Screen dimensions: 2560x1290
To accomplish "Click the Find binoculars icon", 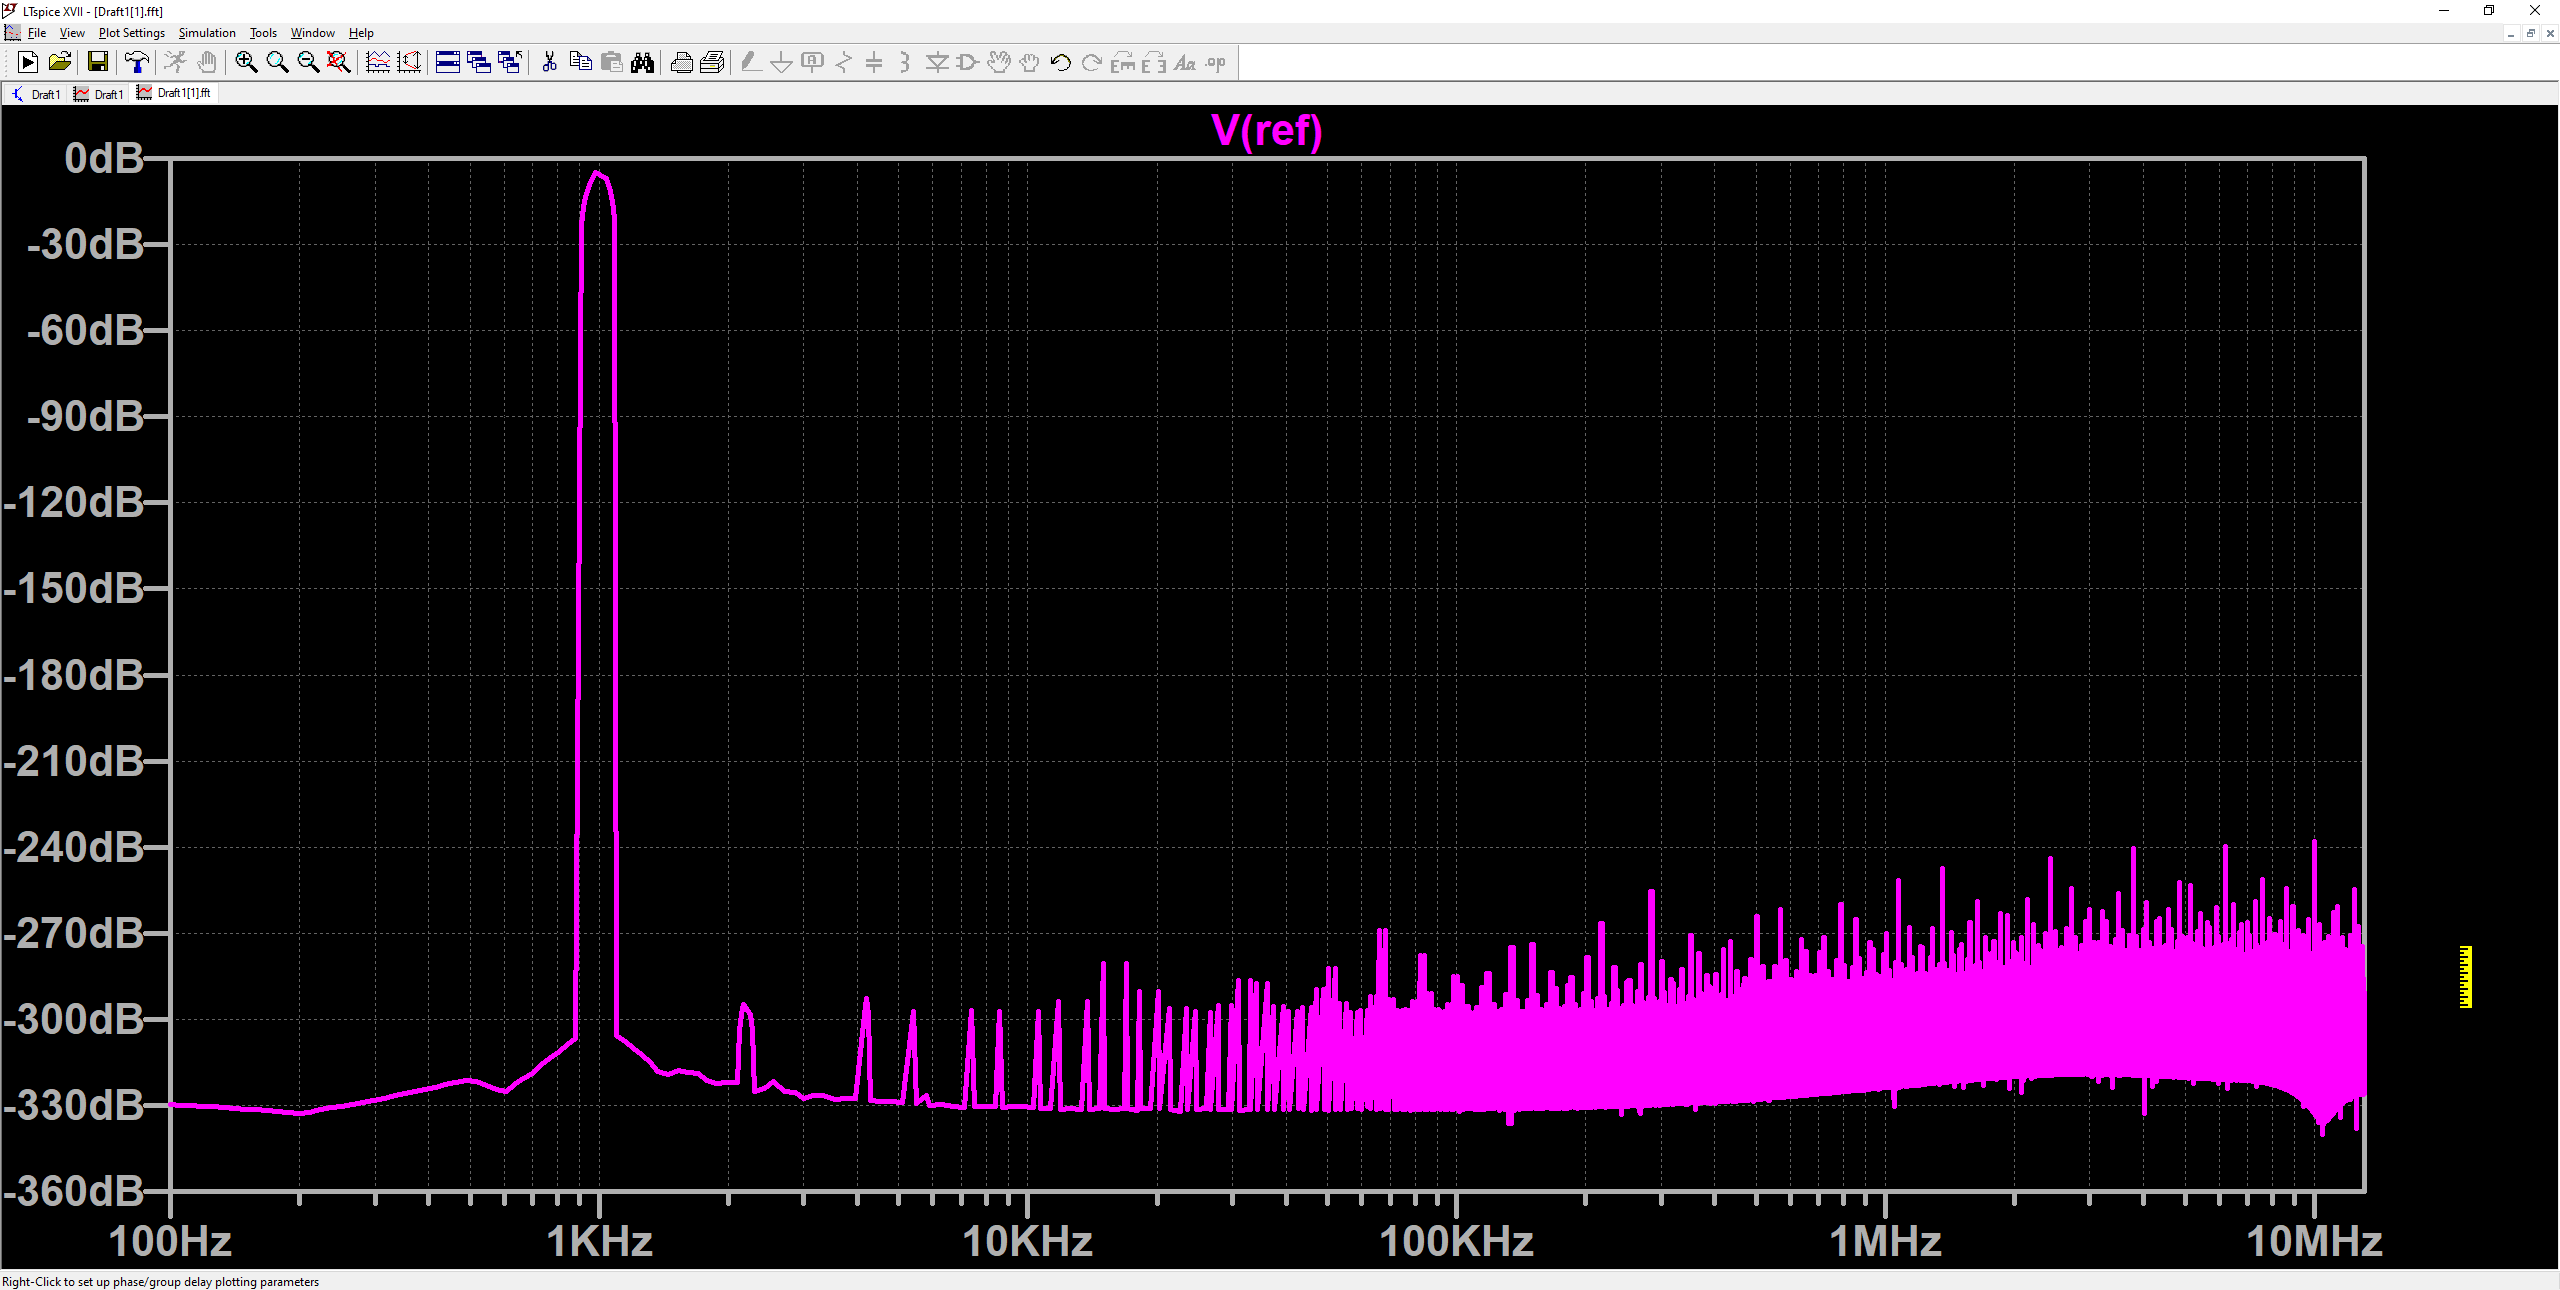I will tap(642, 63).
